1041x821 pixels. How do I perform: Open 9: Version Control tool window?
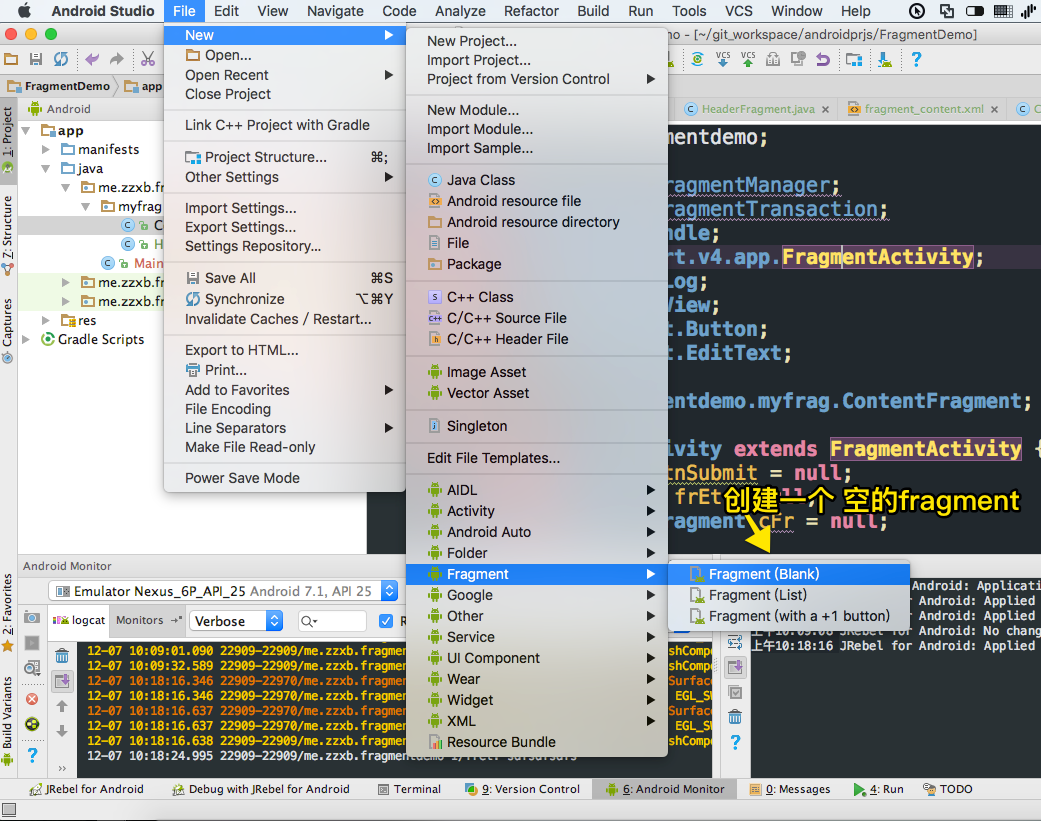[x=522, y=789]
